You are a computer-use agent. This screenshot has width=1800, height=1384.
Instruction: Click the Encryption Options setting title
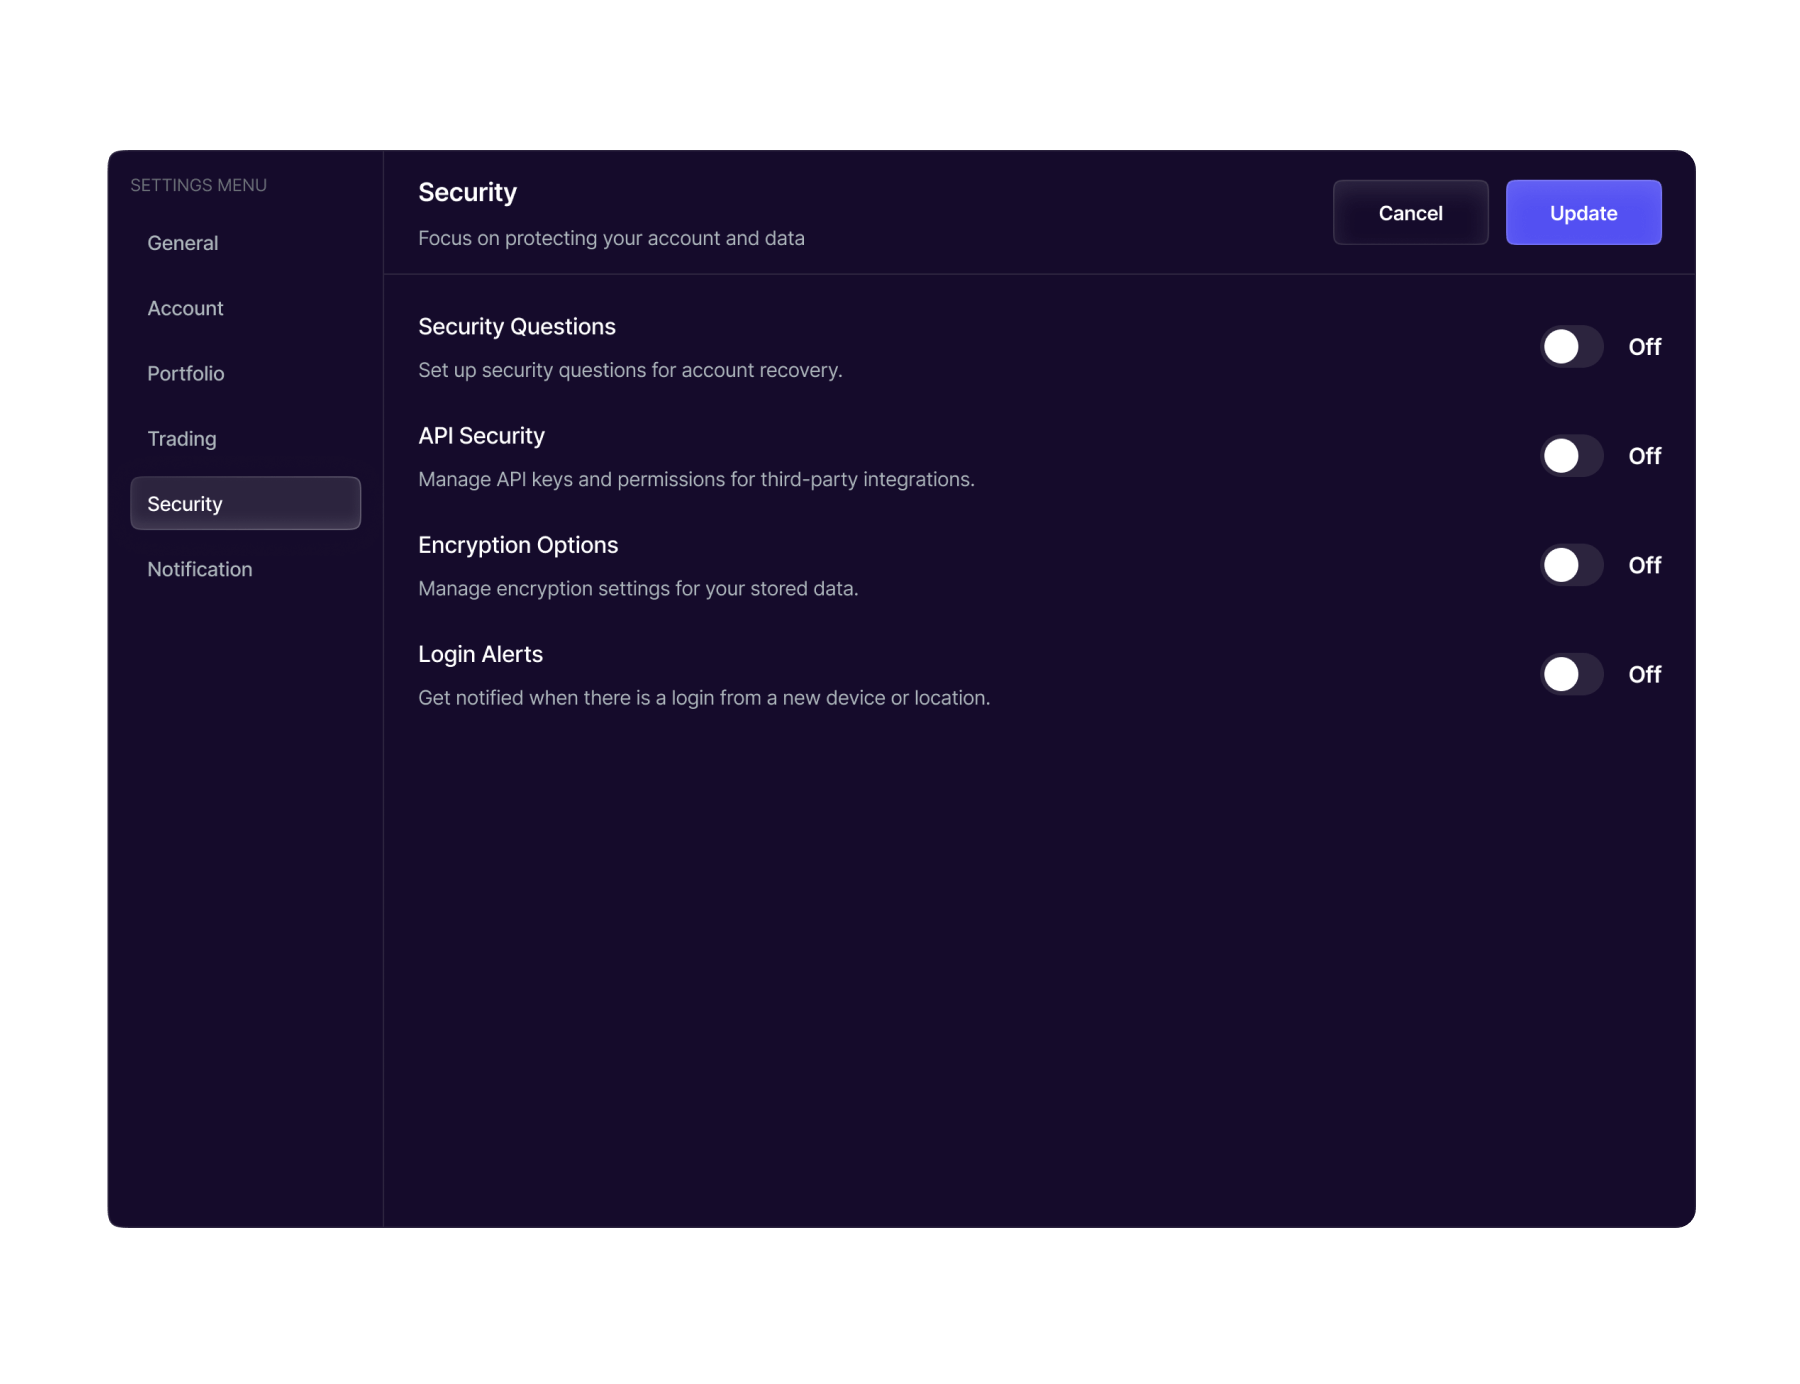518,545
